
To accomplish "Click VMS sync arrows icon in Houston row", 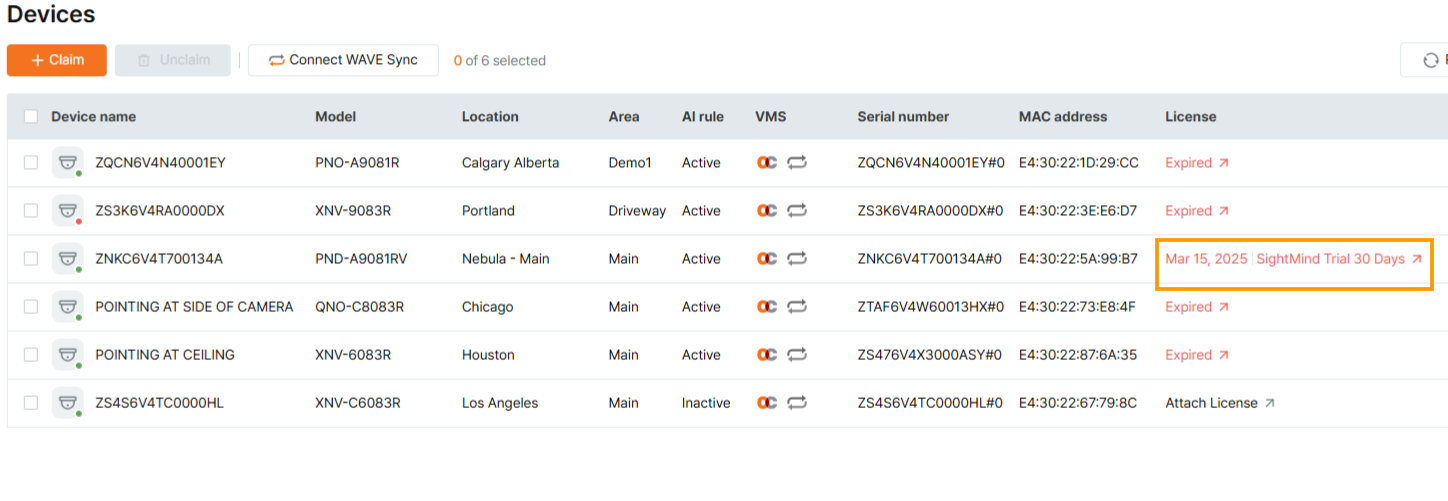I will coord(797,355).
